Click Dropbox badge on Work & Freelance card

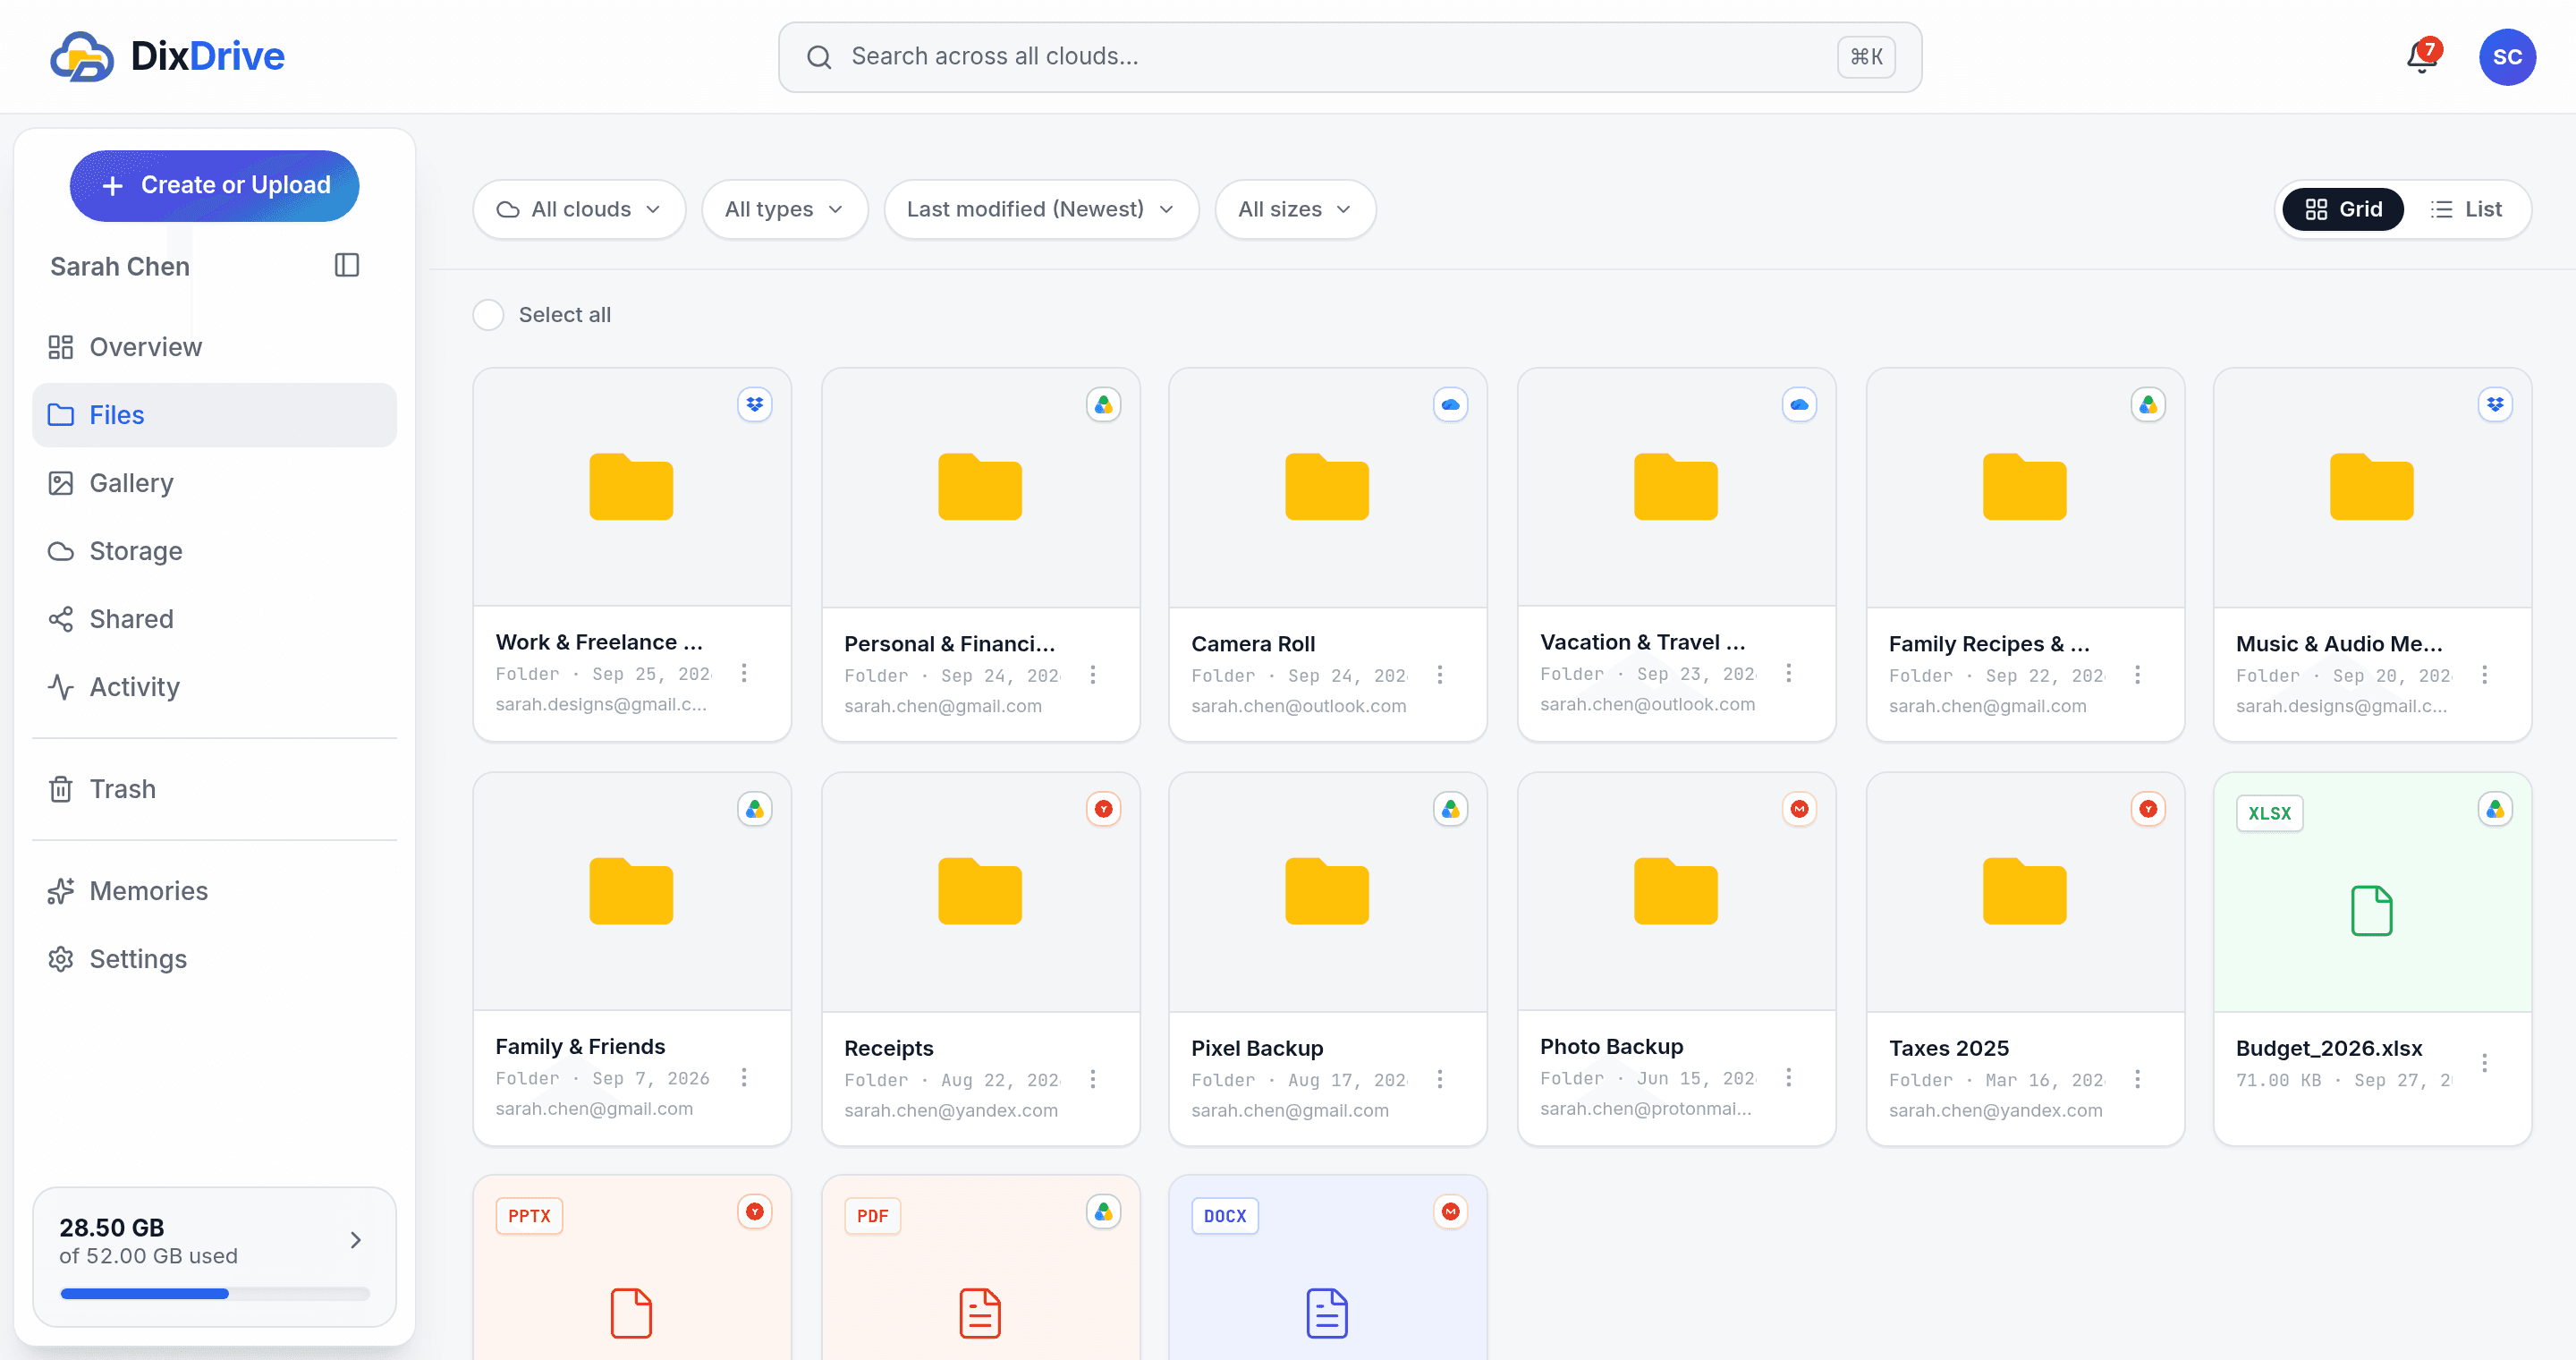755,404
